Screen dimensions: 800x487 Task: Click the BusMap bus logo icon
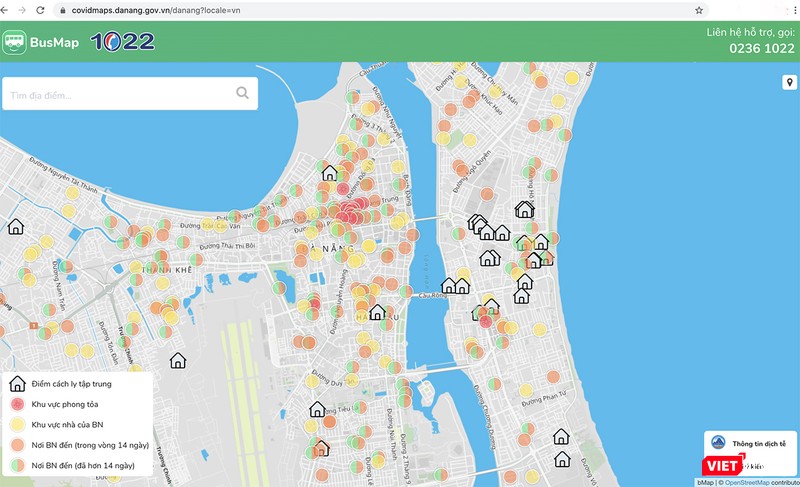15,42
